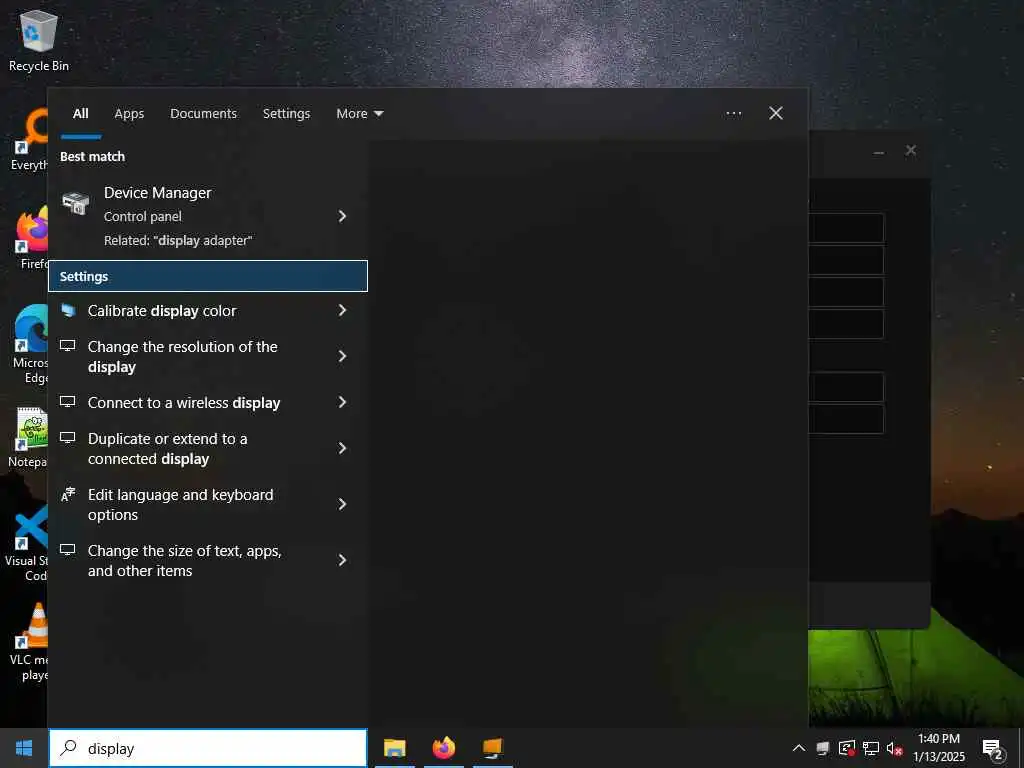Close the background window behind search

910,151
